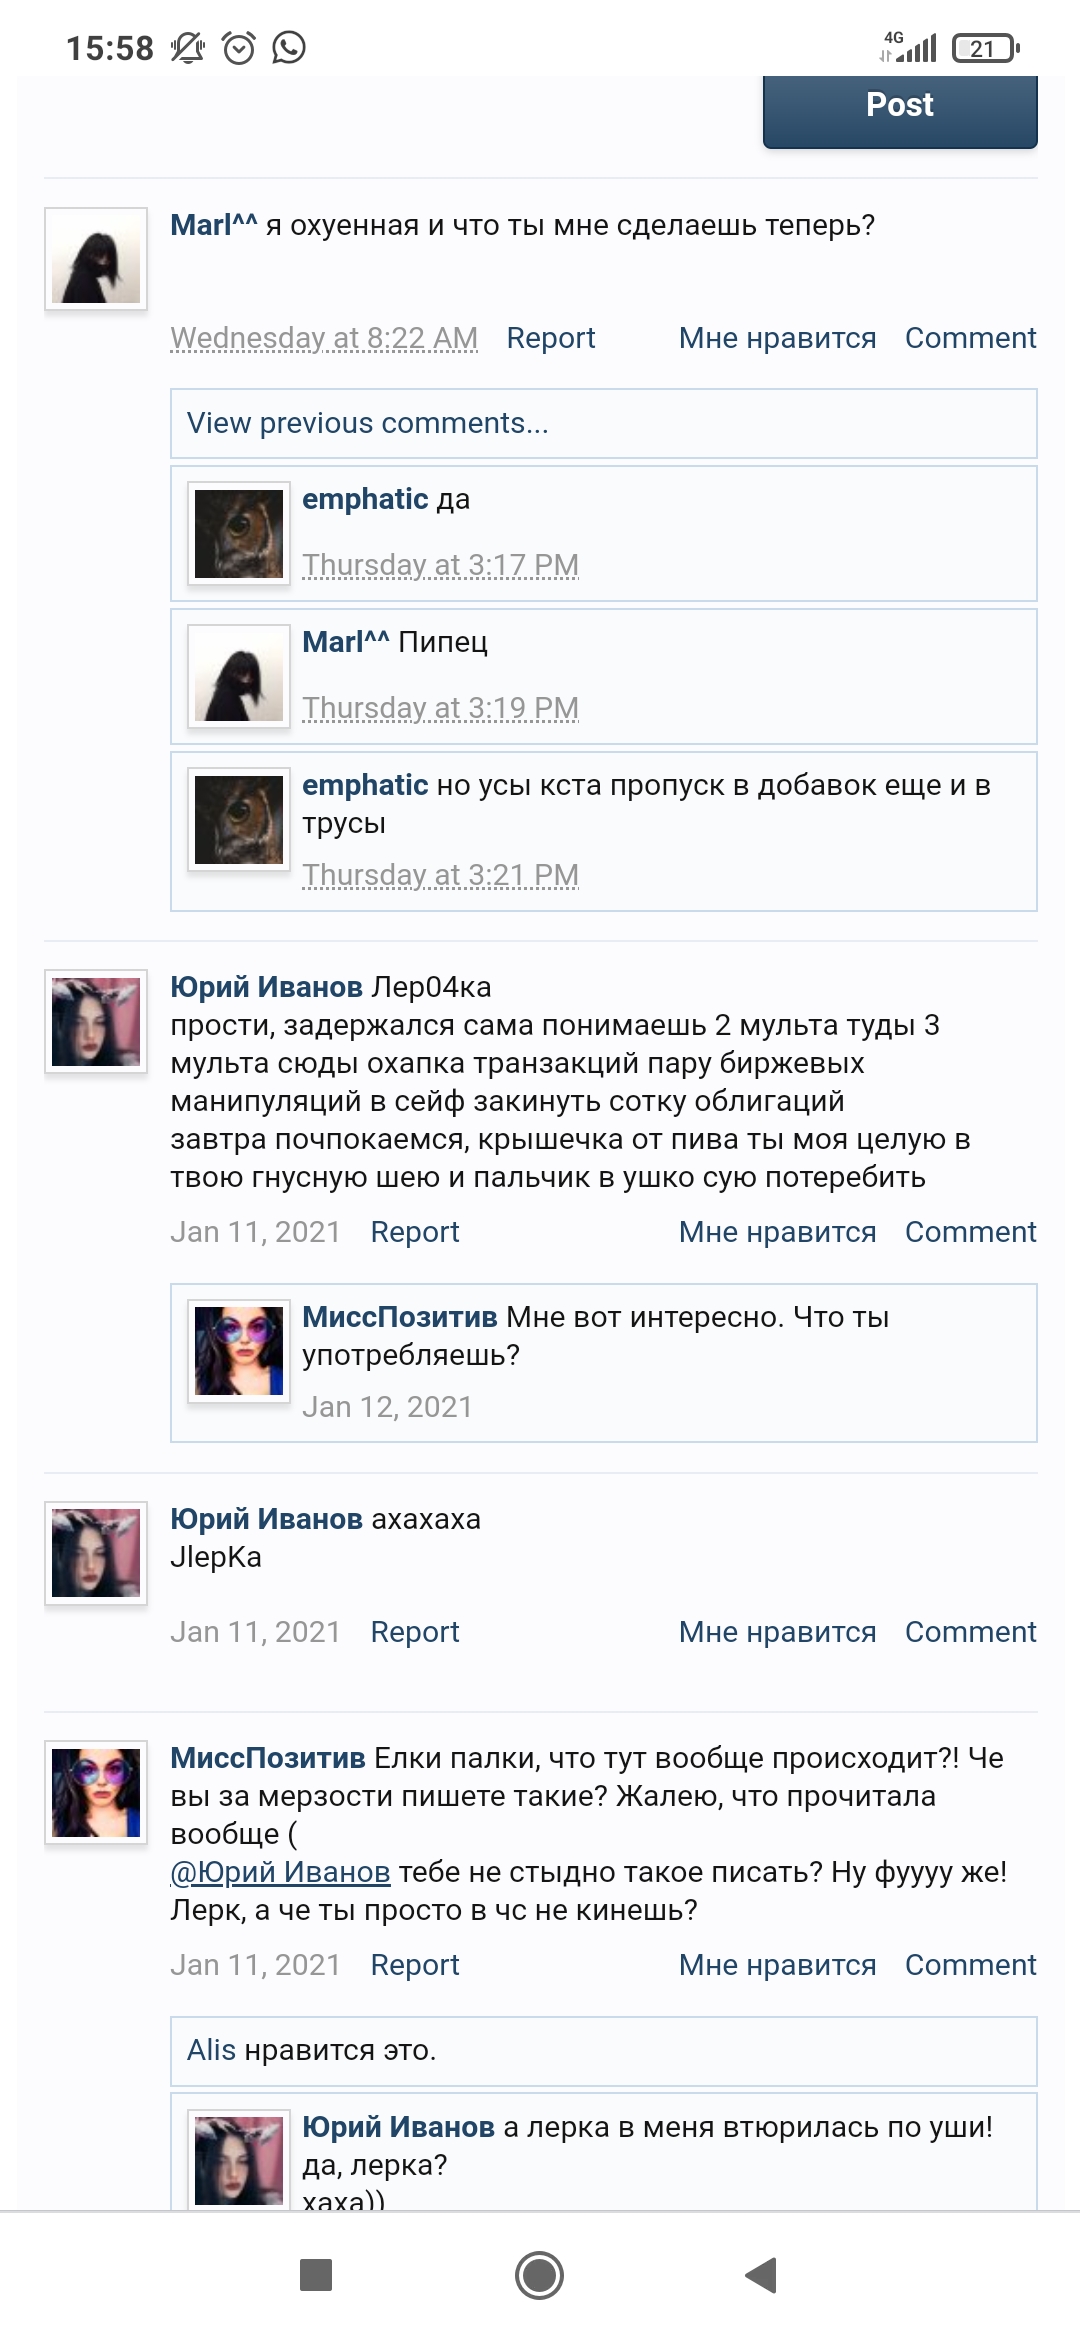Toggle 'Мне нравится' on МиссПозитив's comment
The image size is (1080, 2340).
776,1963
